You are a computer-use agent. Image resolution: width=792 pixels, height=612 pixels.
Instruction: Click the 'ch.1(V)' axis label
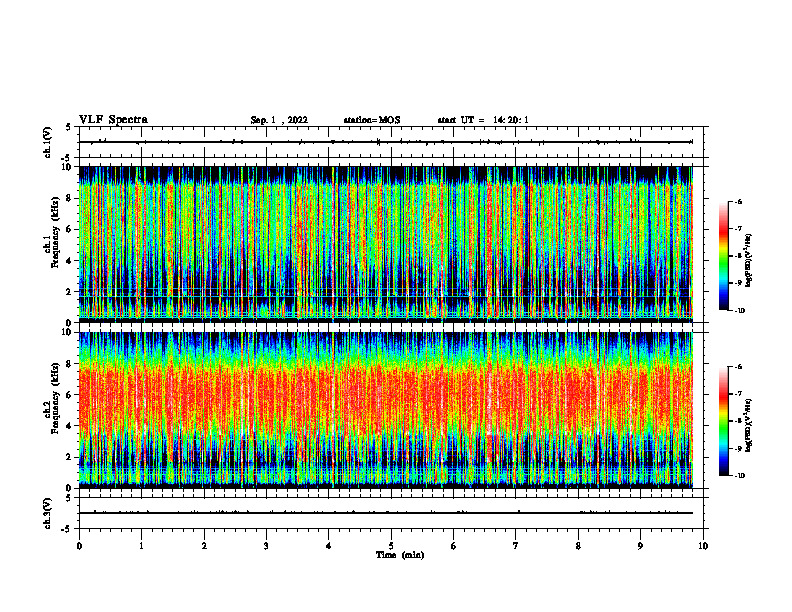coord(48,142)
